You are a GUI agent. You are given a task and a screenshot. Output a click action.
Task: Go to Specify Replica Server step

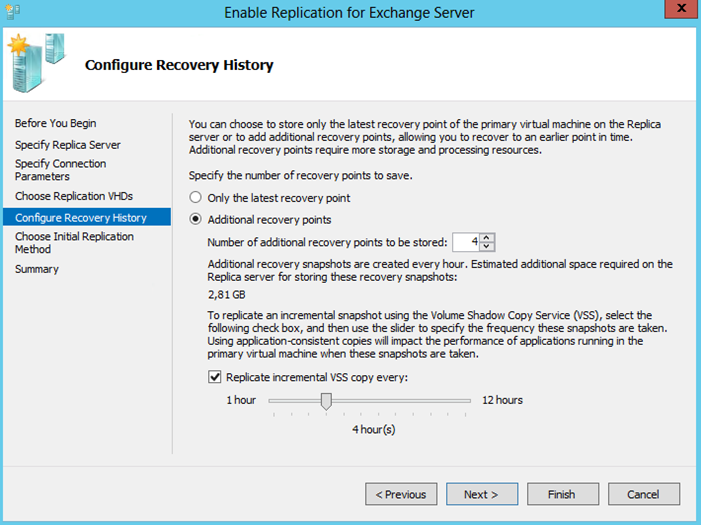[68, 145]
